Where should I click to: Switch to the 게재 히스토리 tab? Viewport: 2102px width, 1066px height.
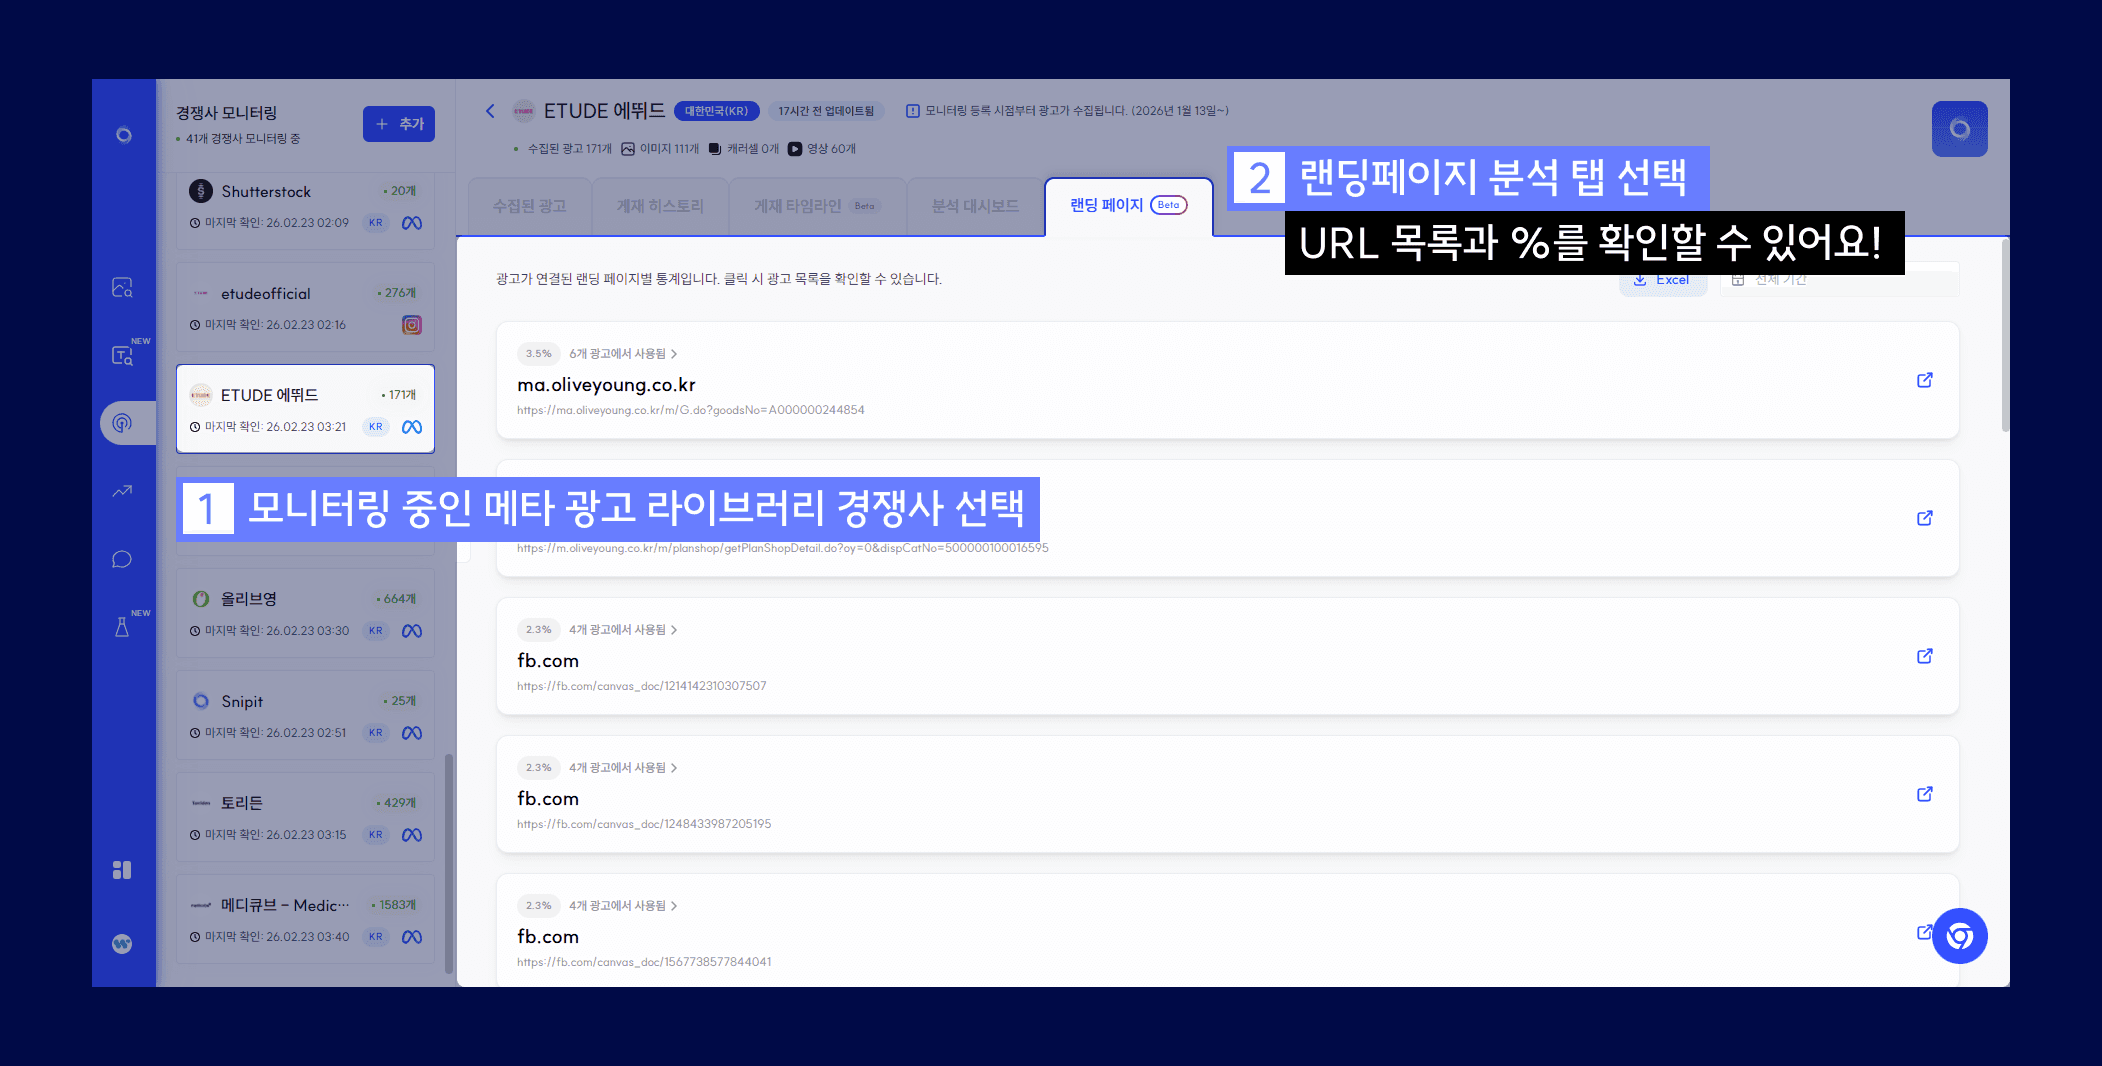click(660, 206)
